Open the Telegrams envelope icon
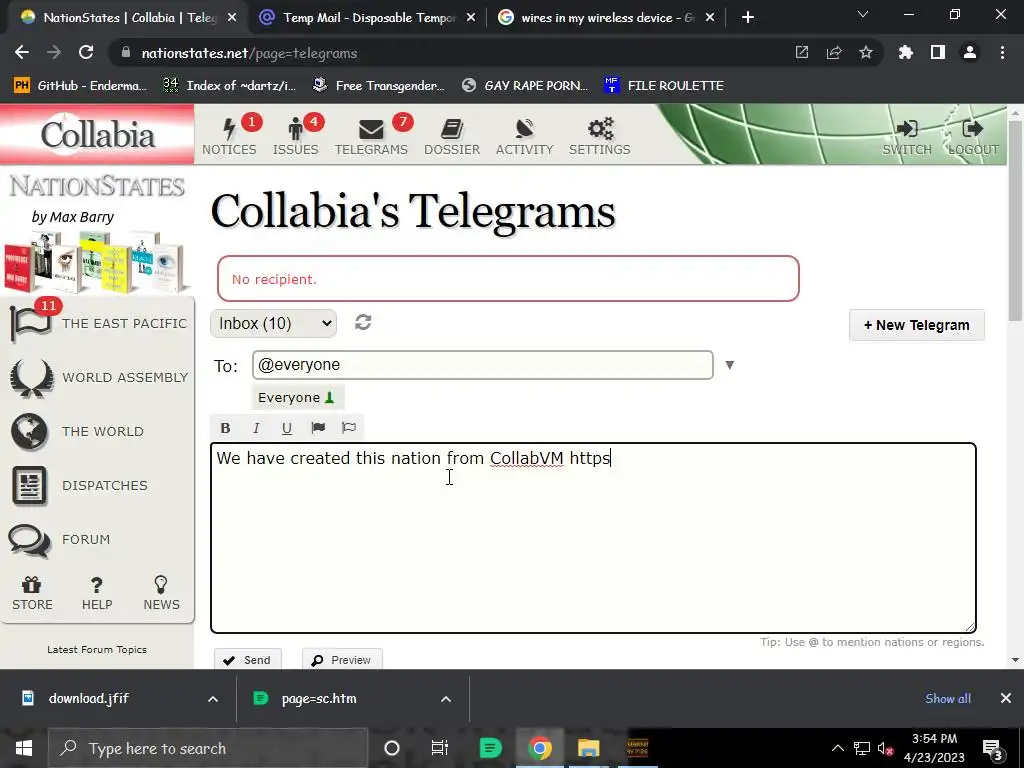The image size is (1024, 768). tap(371, 129)
